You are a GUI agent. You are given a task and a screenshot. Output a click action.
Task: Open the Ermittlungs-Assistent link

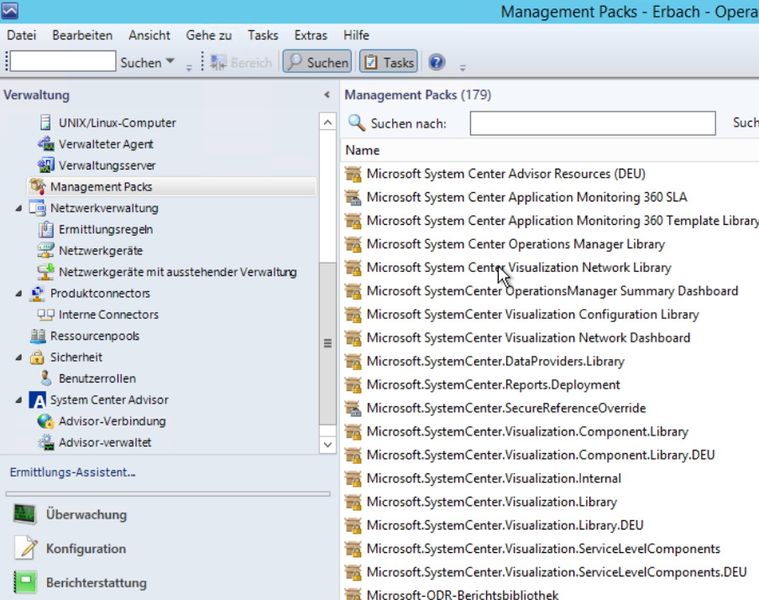73,472
